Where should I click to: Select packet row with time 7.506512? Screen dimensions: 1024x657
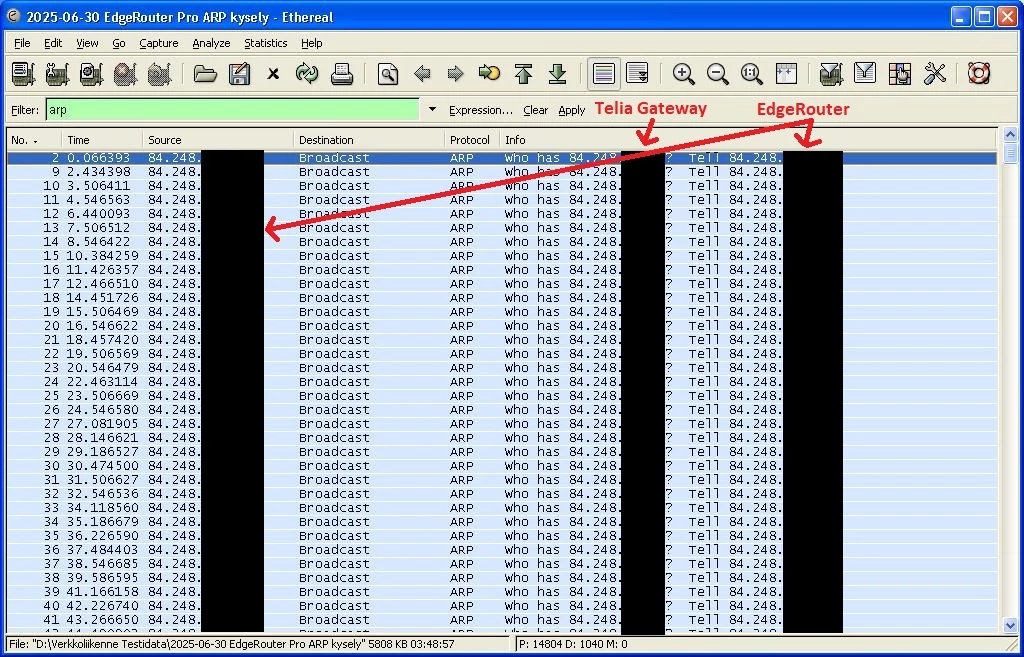coord(502,228)
